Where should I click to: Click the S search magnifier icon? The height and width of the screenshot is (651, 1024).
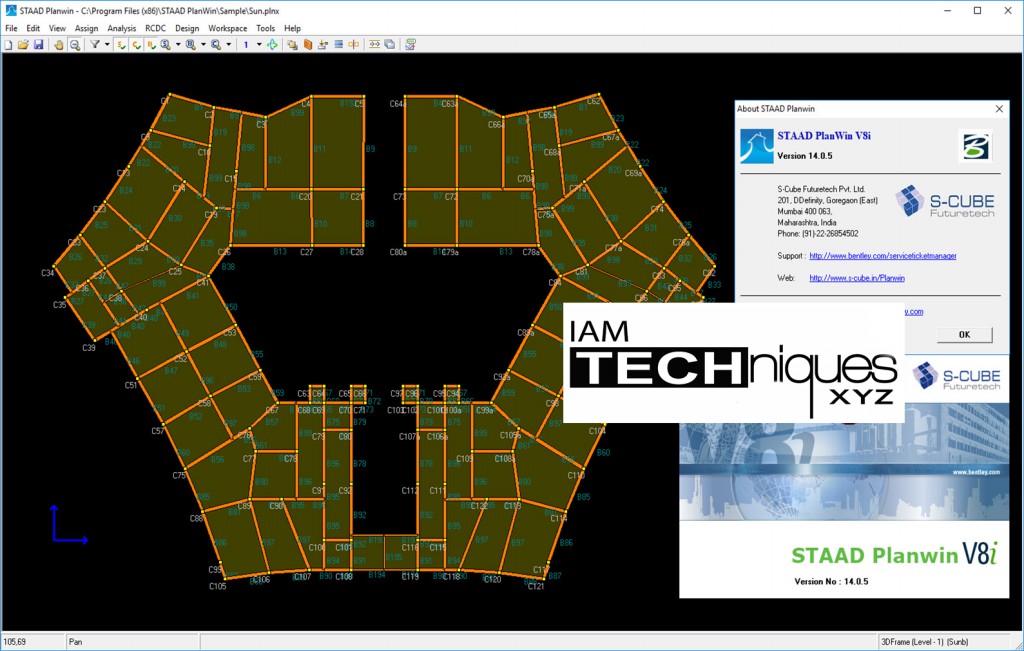pos(166,44)
